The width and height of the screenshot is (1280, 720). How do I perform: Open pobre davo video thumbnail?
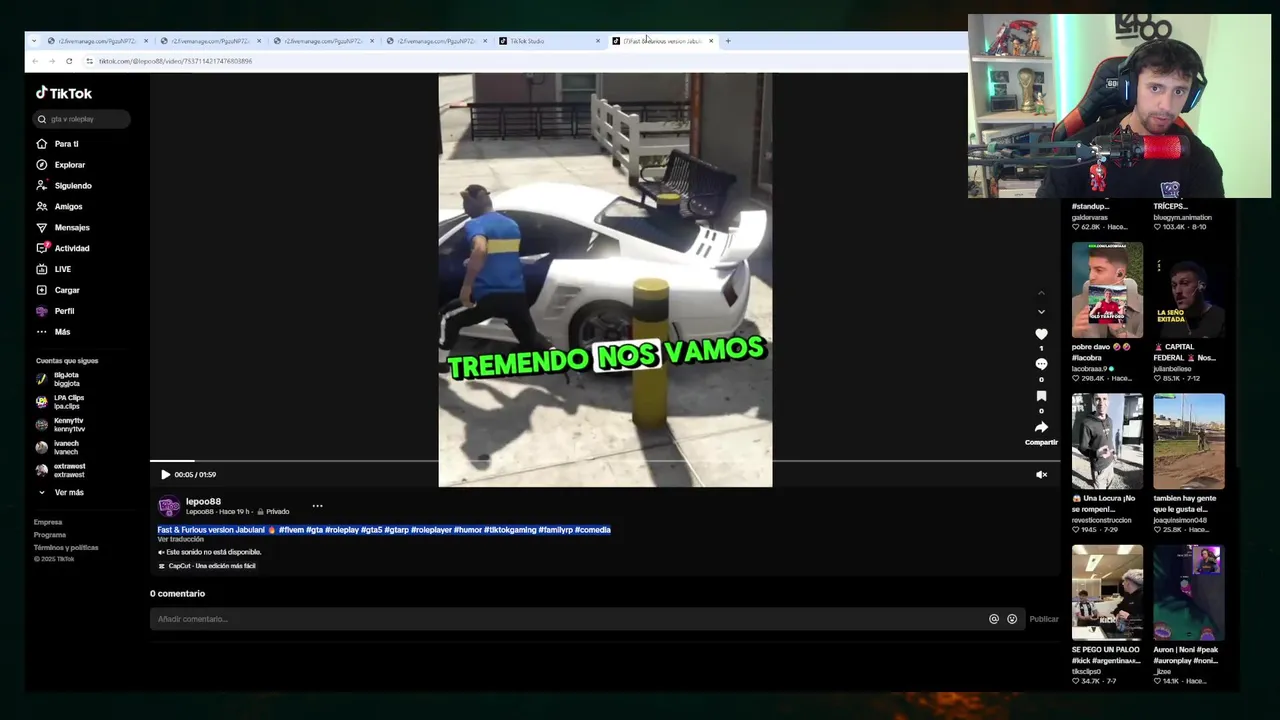[x=1107, y=290]
